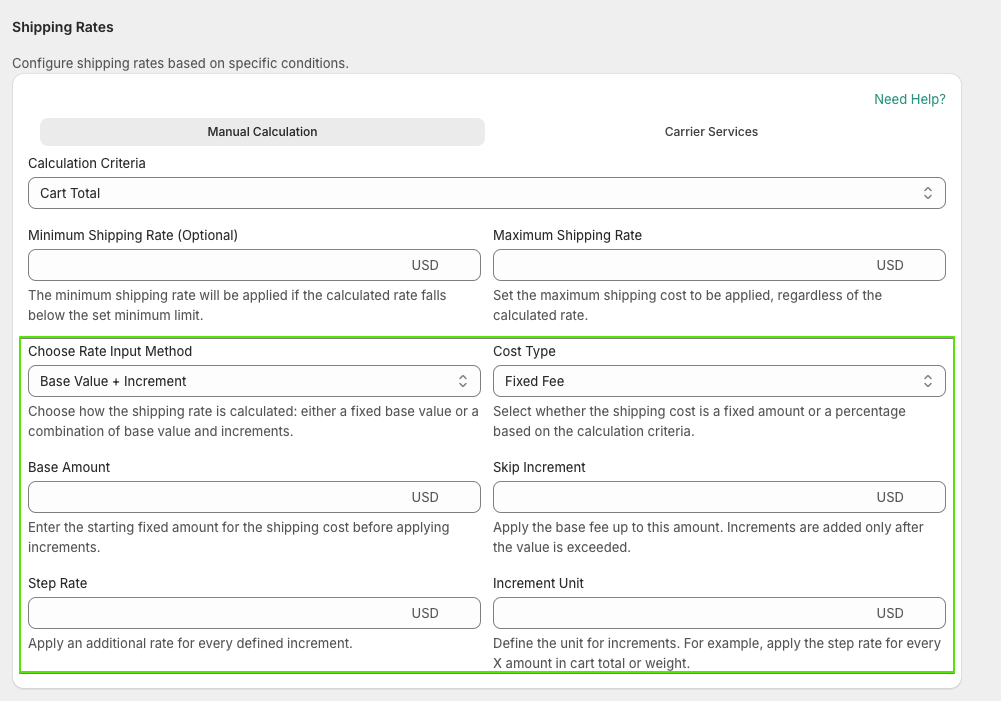Click the Maximum Shipping Rate input field

pos(719,265)
